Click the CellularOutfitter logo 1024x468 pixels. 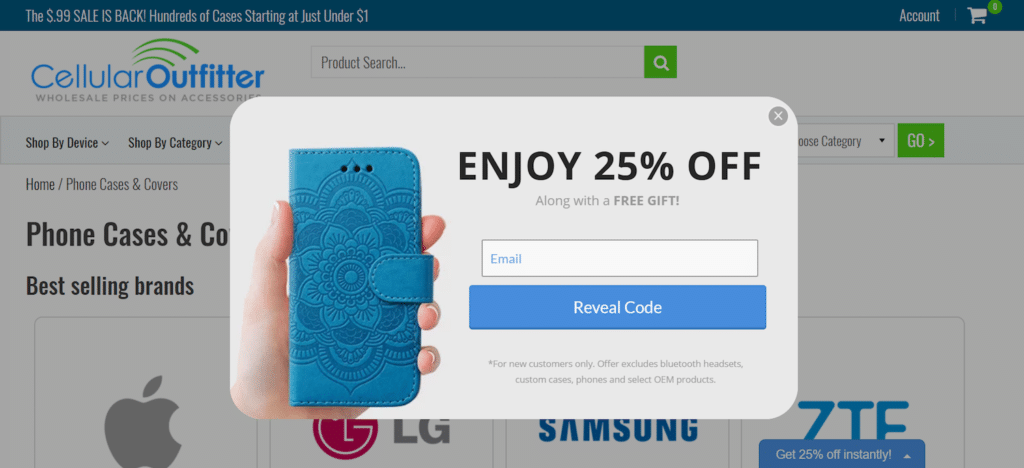click(x=148, y=71)
